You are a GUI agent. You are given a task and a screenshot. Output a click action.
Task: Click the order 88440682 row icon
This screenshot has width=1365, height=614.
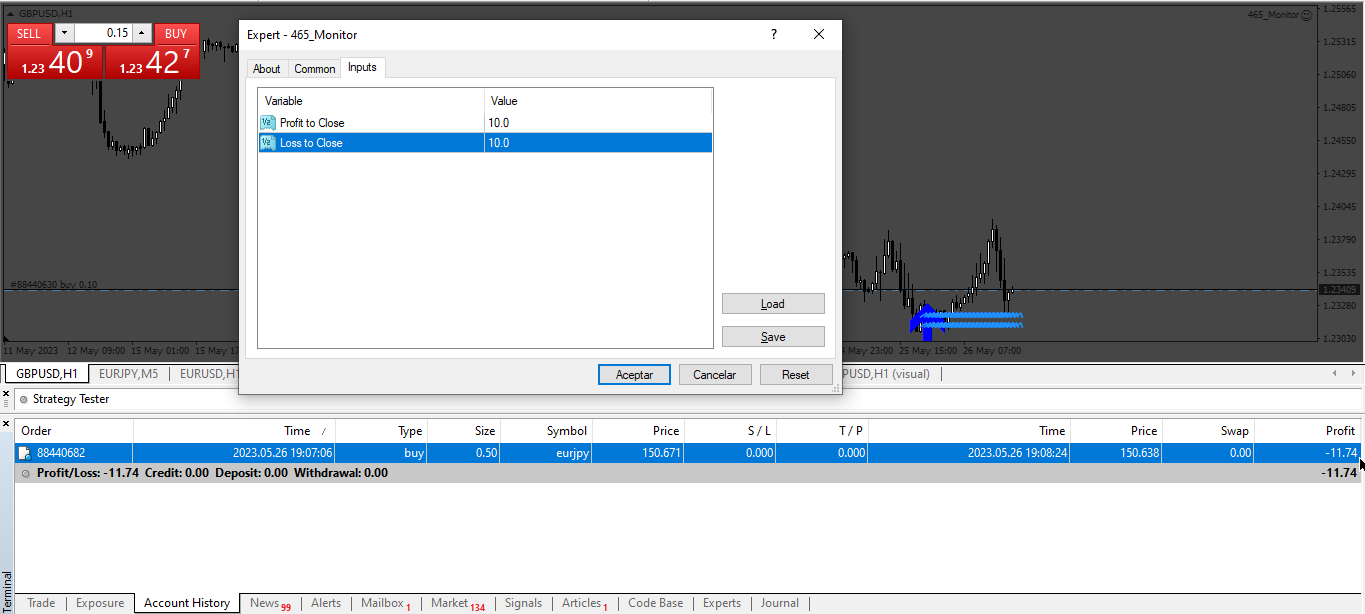(x=24, y=453)
